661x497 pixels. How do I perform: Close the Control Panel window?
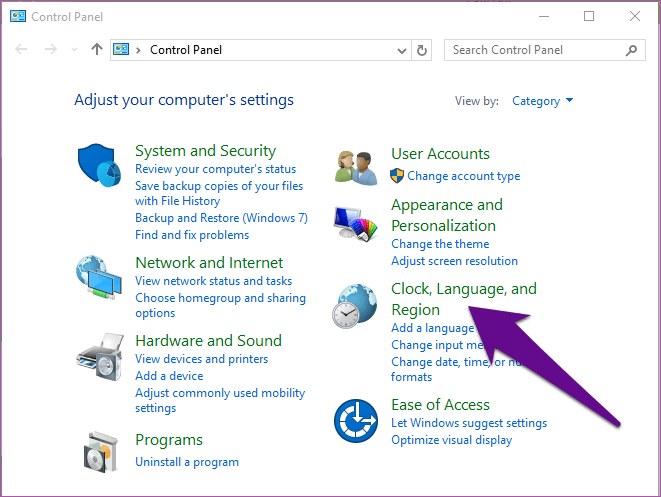pos(634,16)
